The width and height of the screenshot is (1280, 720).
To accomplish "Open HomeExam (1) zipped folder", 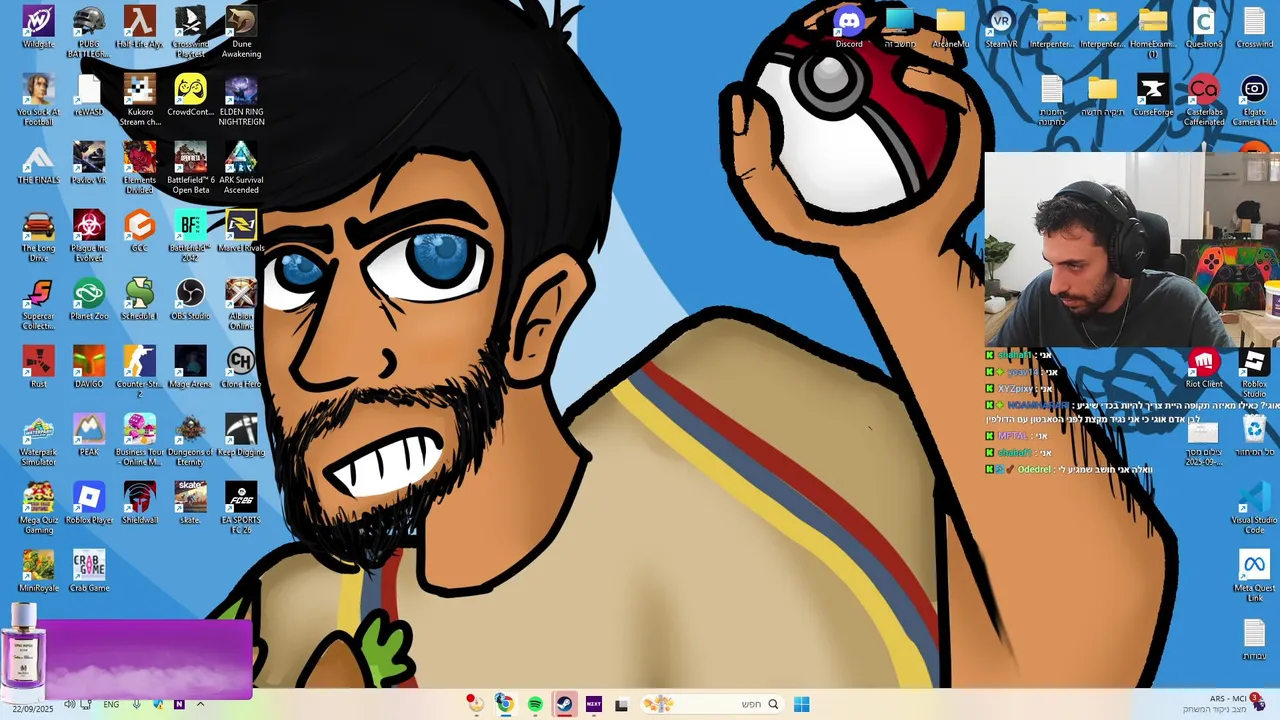I will click(1153, 30).
